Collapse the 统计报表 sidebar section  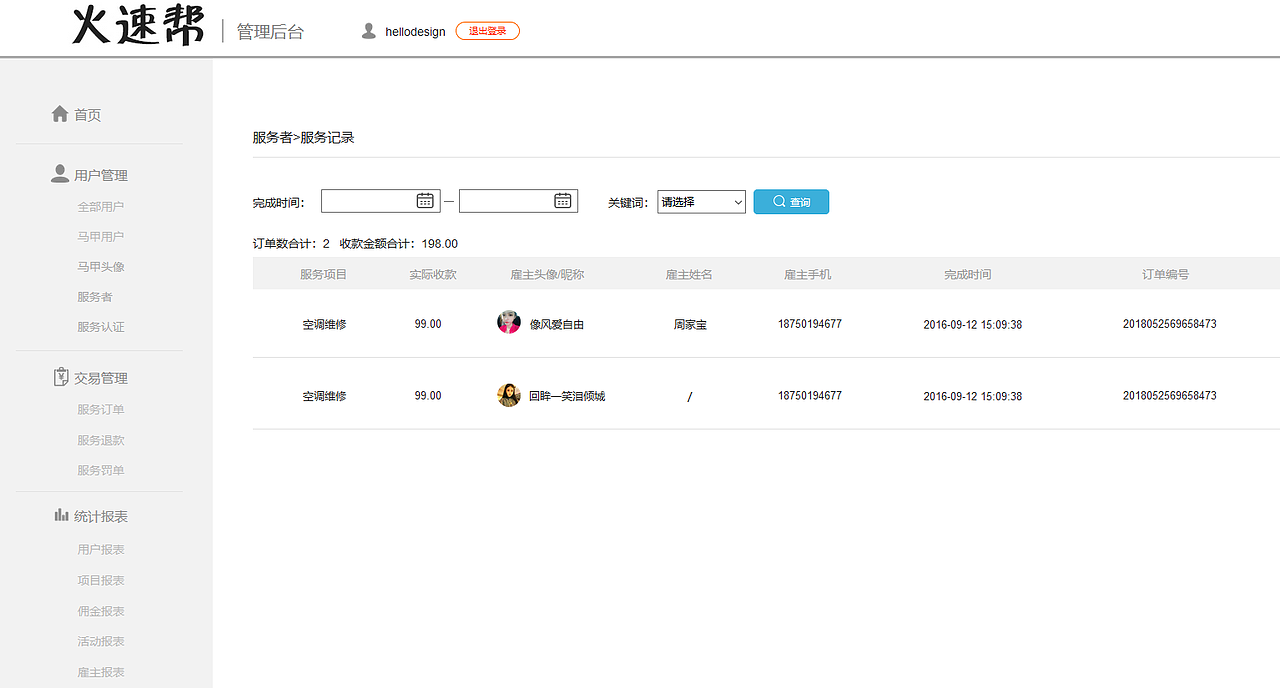[99, 514]
